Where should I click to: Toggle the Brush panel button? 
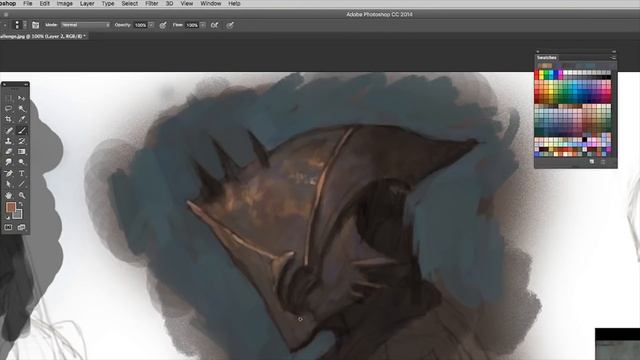36,25
